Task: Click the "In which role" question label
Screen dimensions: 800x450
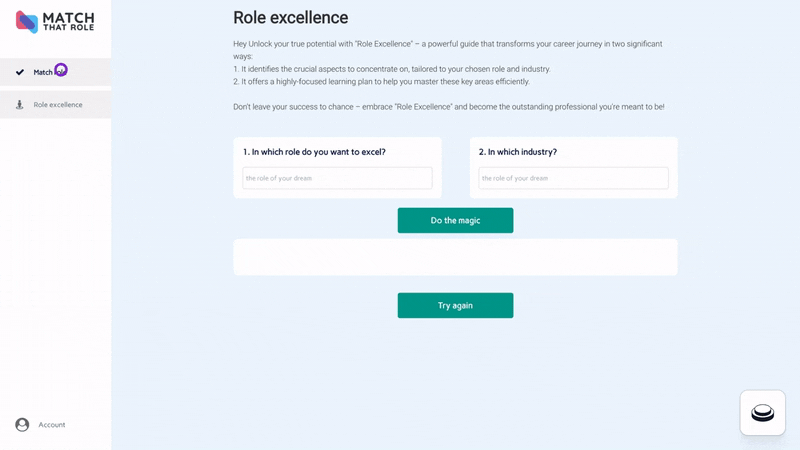Action: (x=314, y=152)
